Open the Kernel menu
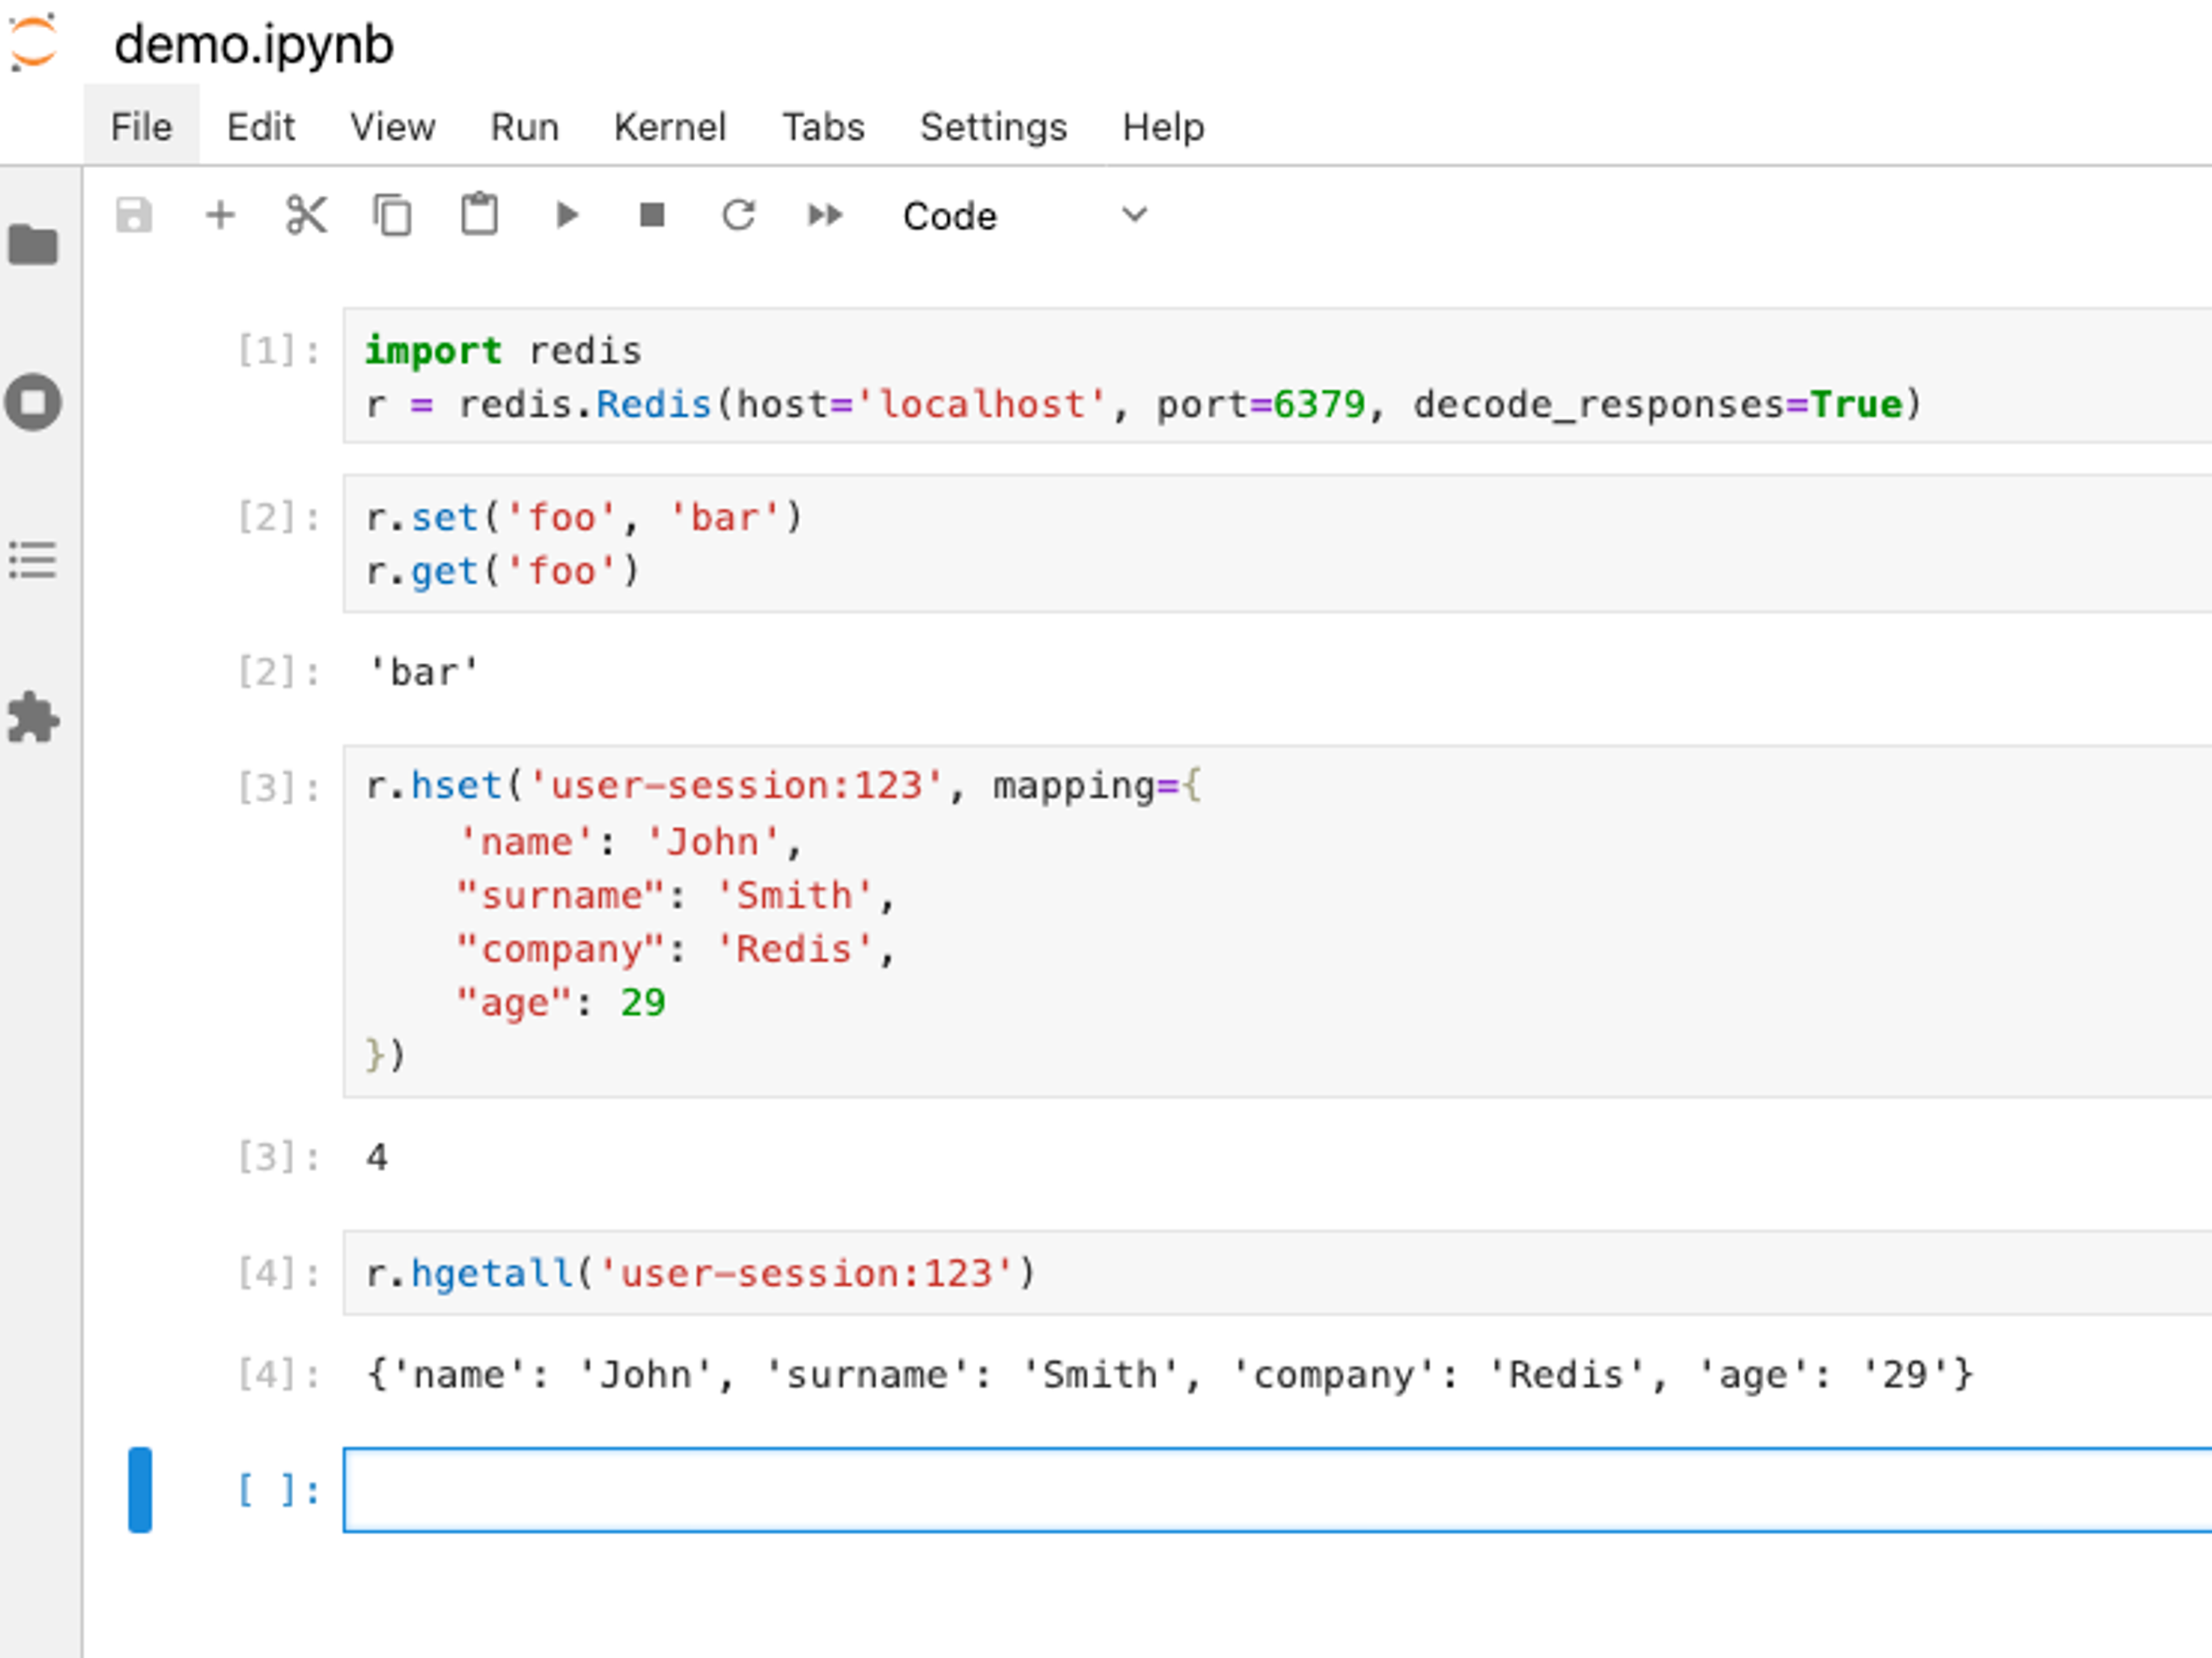 click(669, 127)
